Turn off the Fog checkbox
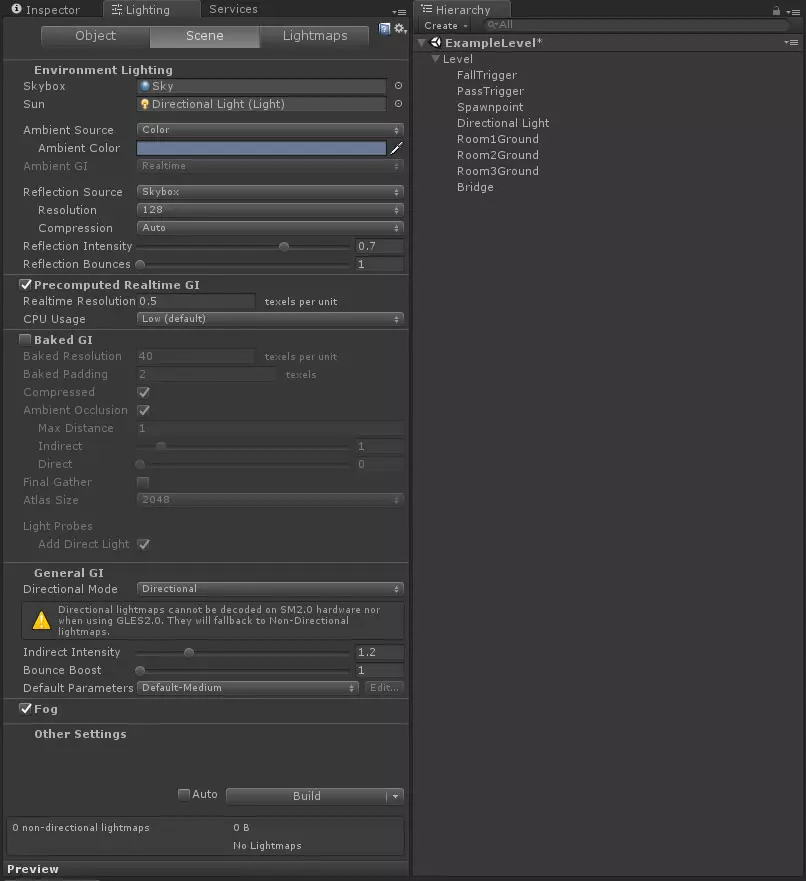Viewport: 806px width, 881px height. [26, 709]
